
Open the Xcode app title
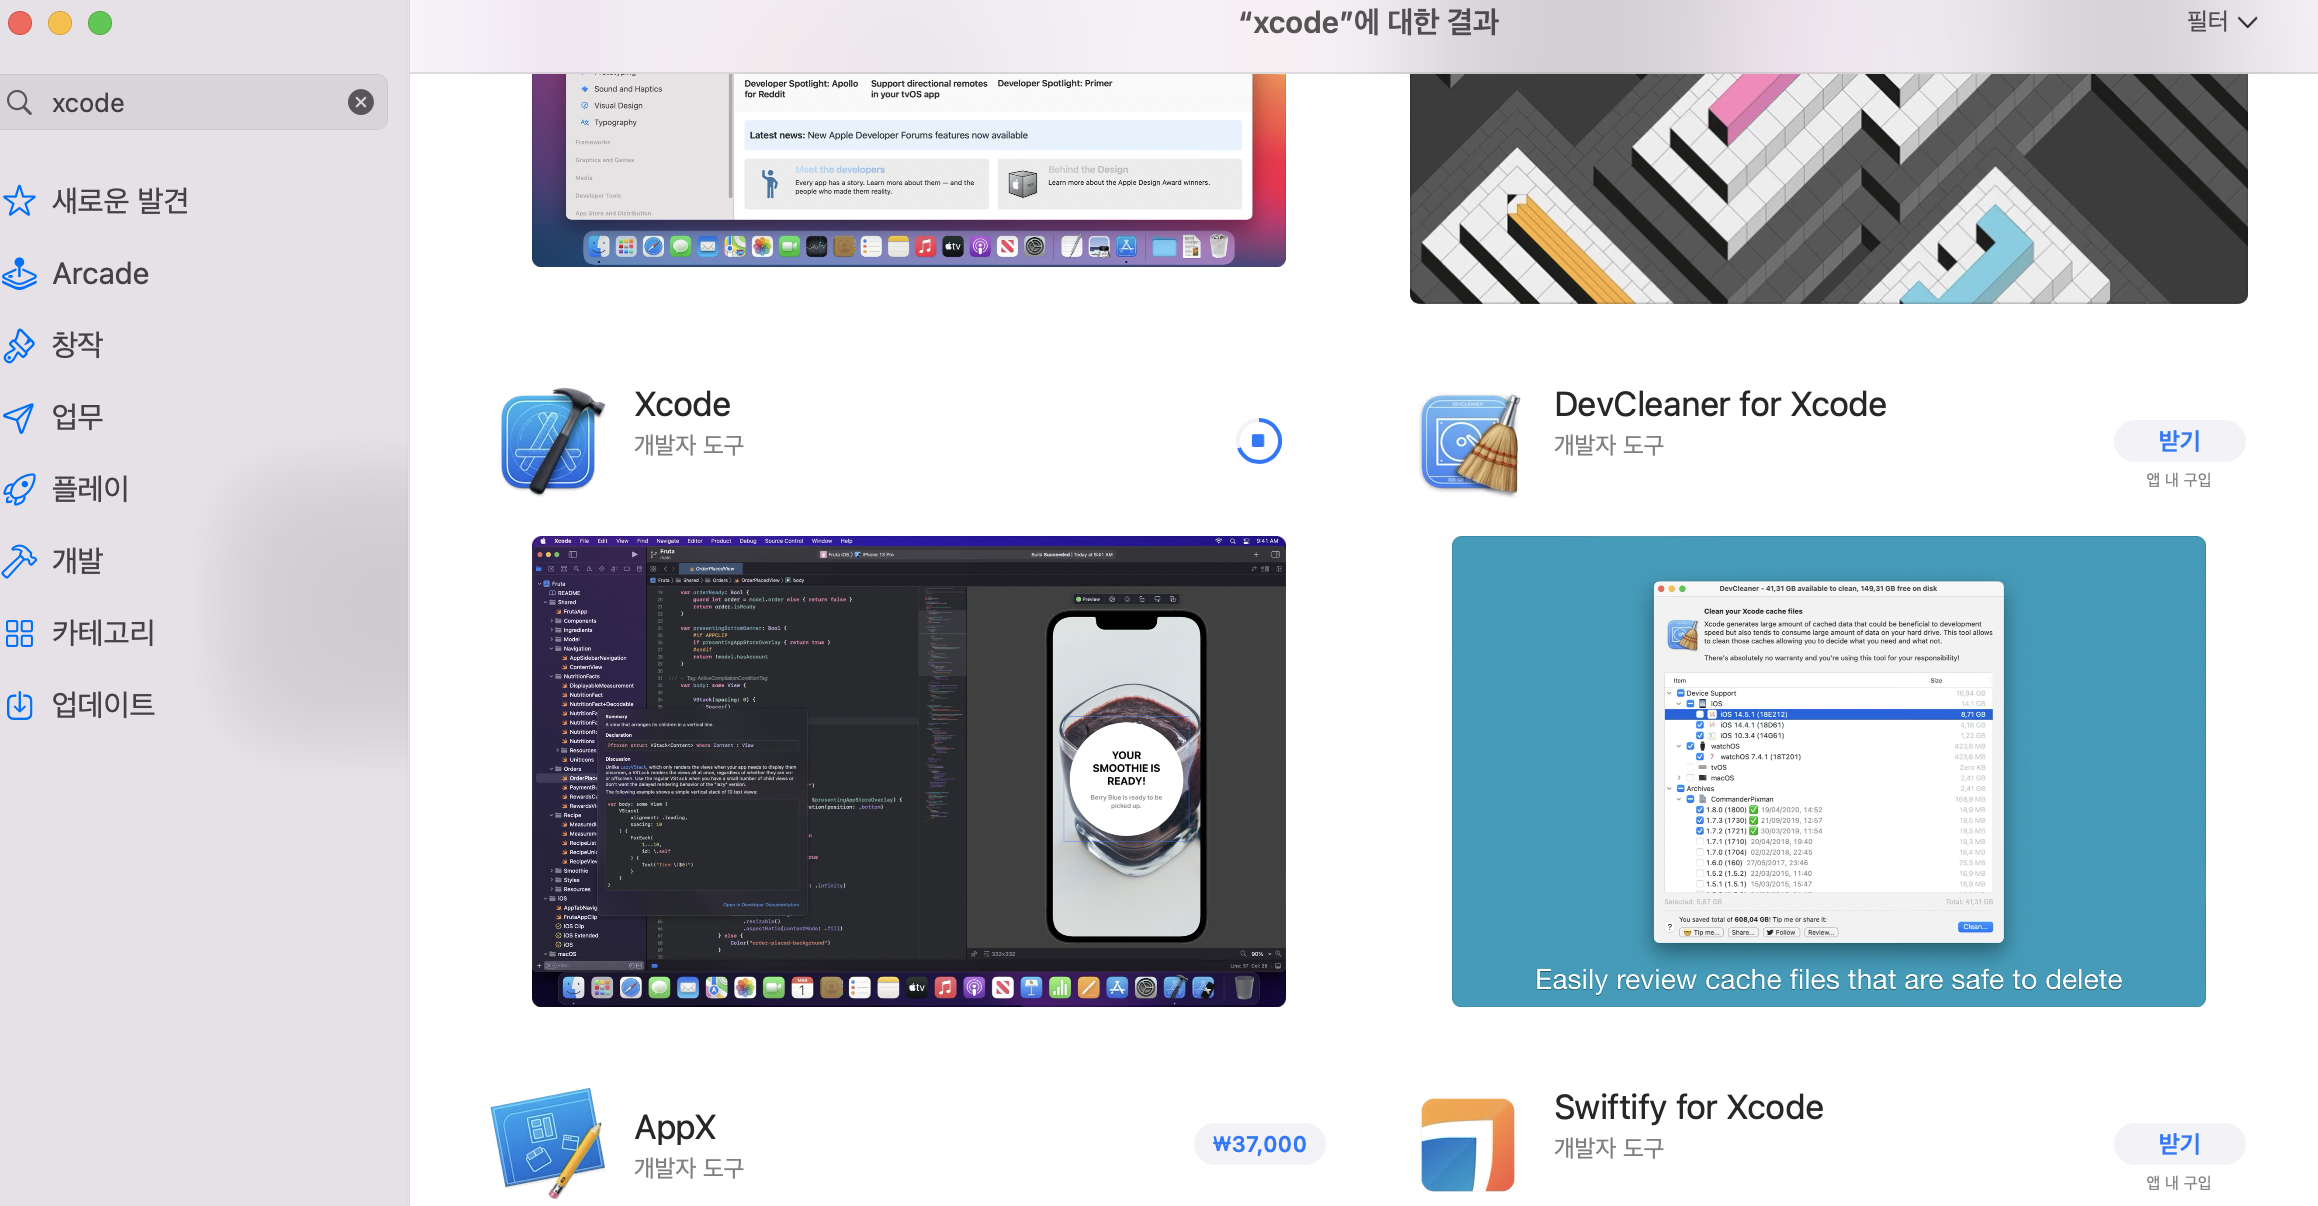[x=682, y=404]
